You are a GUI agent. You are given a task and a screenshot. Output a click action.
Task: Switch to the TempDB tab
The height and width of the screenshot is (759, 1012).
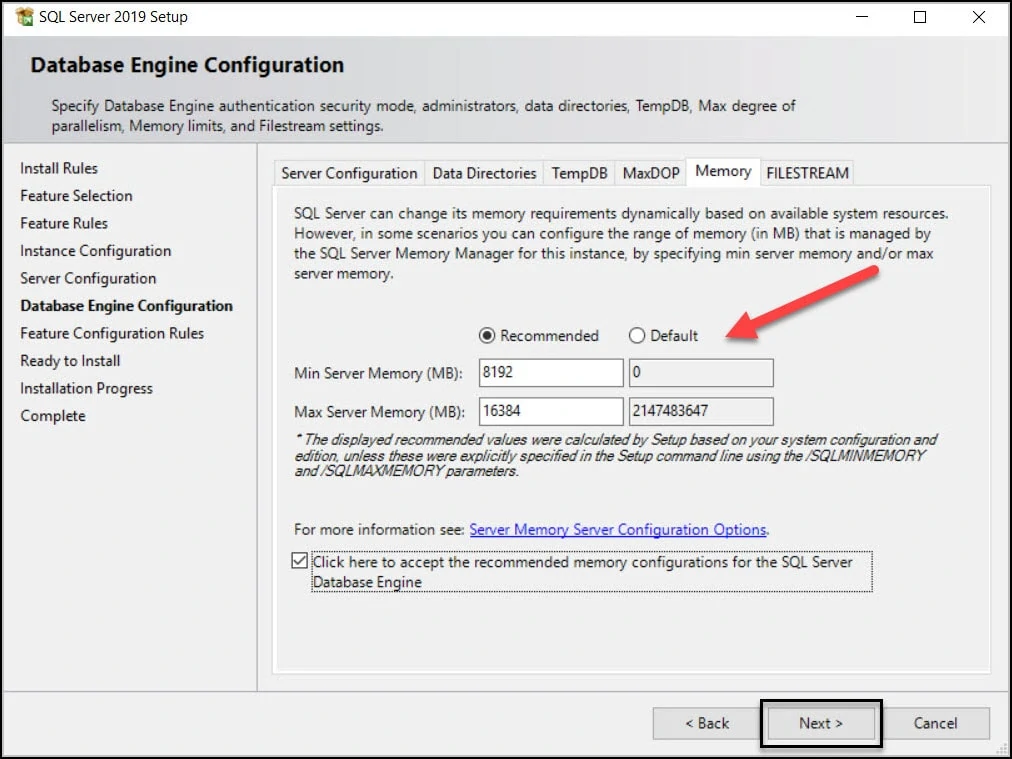tap(579, 174)
